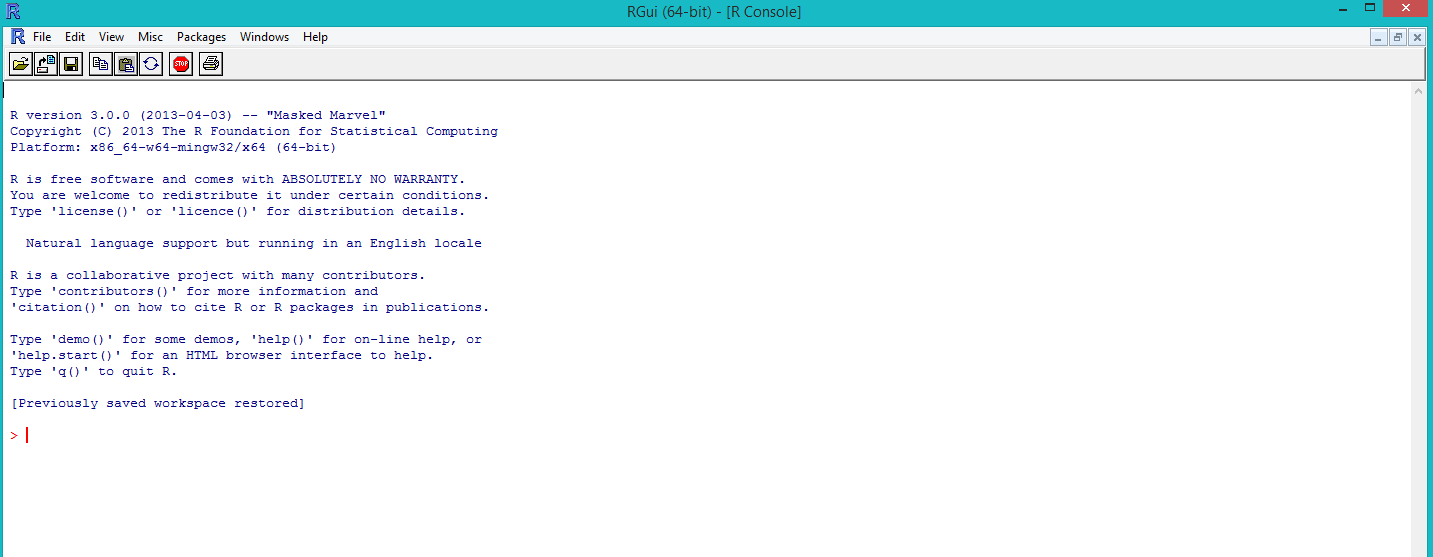1433x557 pixels.
Task: Click the "Type 'contributors()'" line
Action: point(194,291)
